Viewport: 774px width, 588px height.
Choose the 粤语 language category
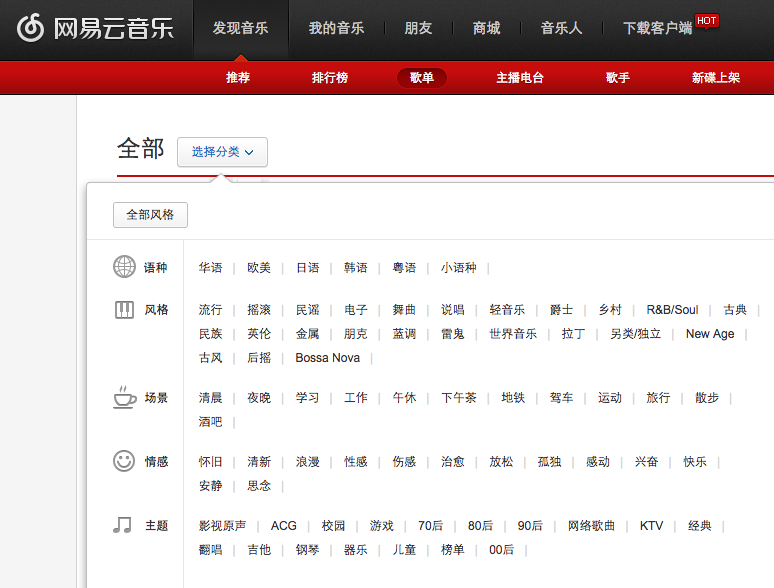coord(404,268)
